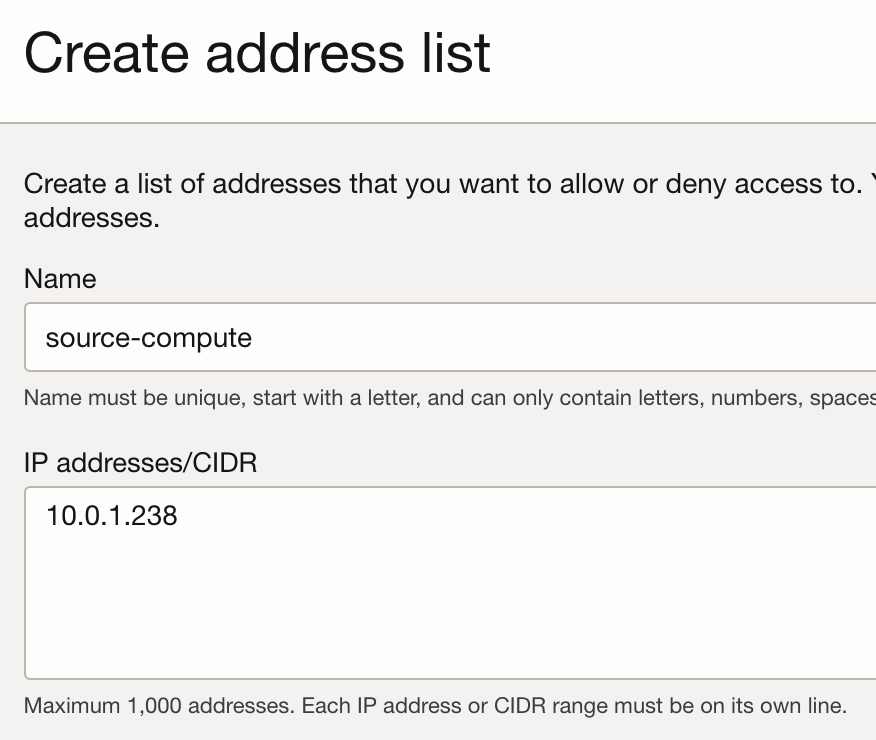Click "CIDR range must be on its own line" text
876x740 pixels.
tap(670, 706)
